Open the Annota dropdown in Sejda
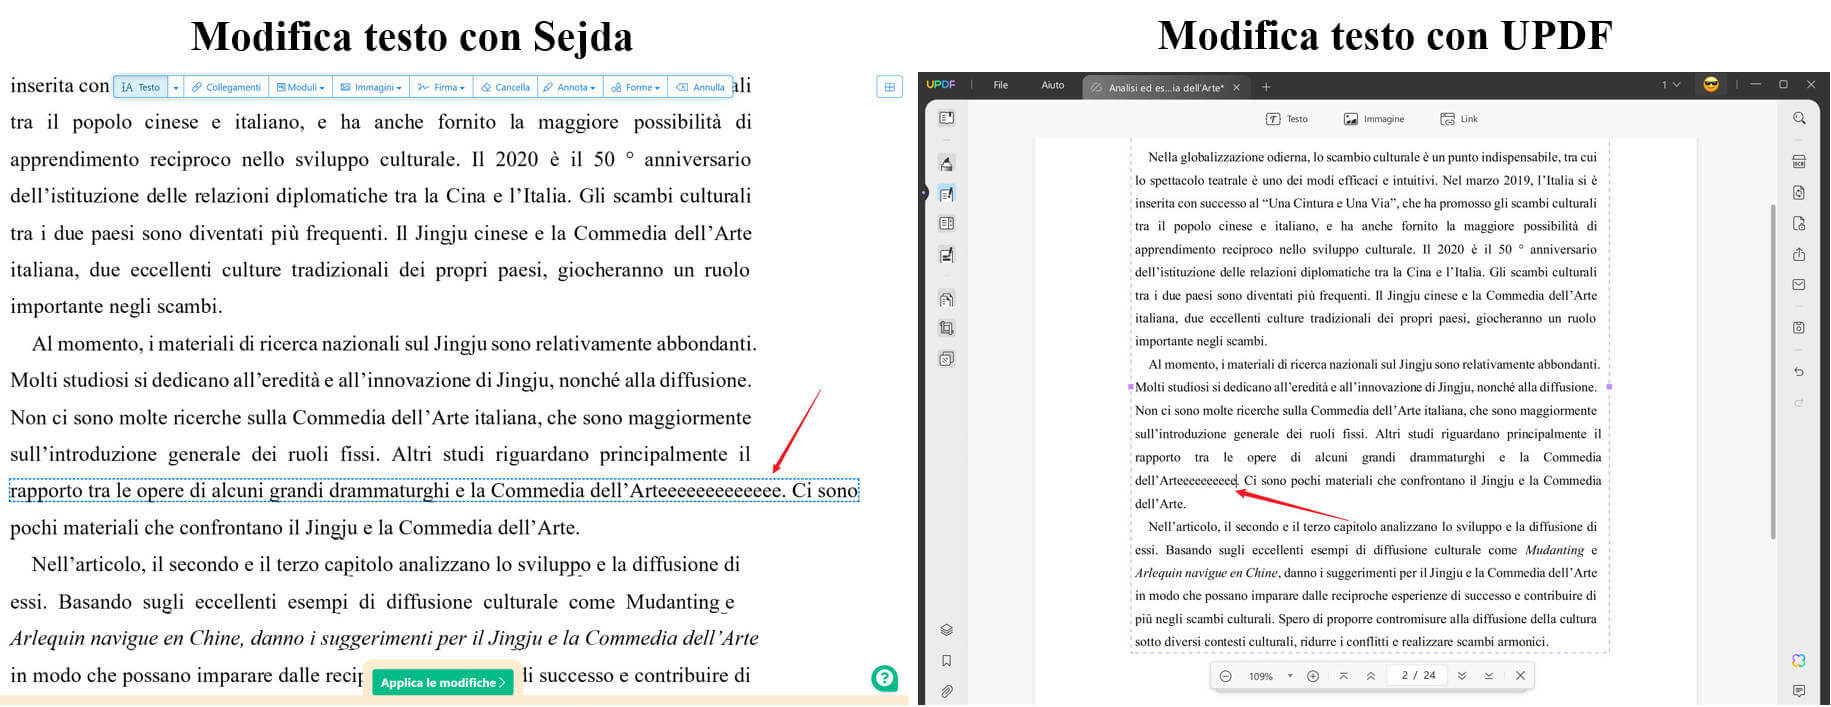This screenshot has height=707, width=1831. 570,87
